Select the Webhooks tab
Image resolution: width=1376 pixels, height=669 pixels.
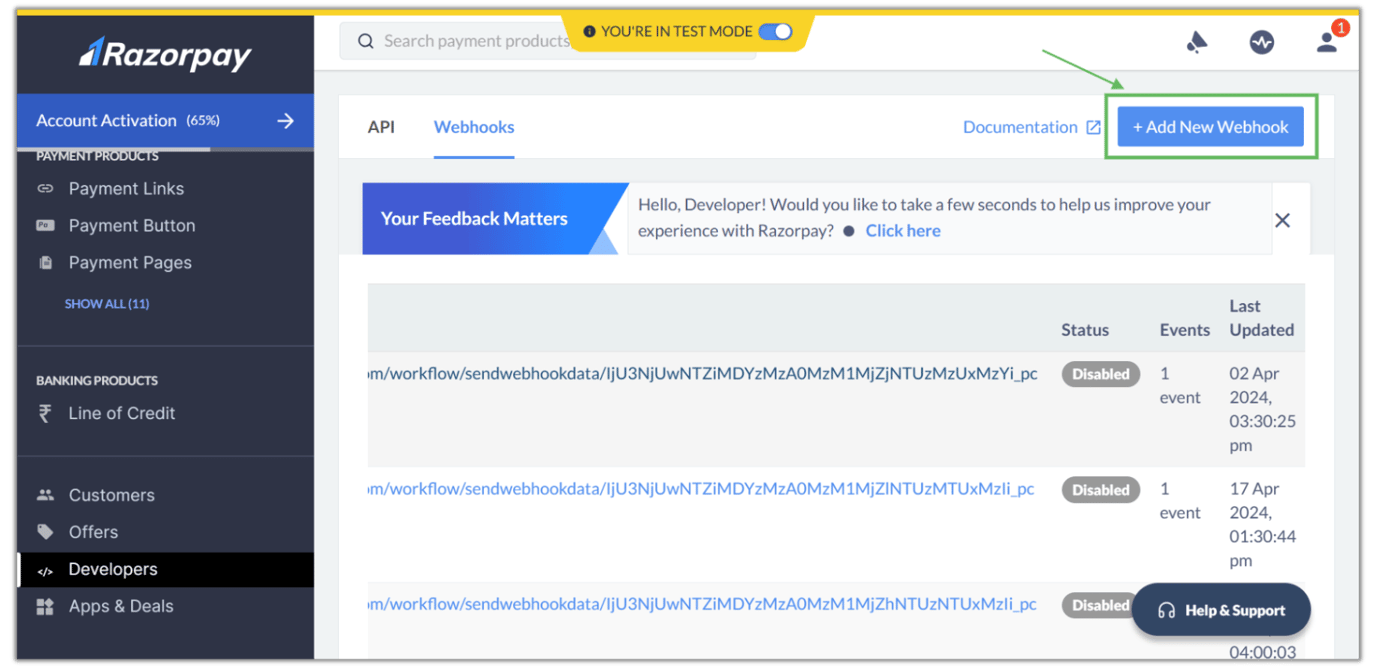pyautogui.click(x=473, y=127)
